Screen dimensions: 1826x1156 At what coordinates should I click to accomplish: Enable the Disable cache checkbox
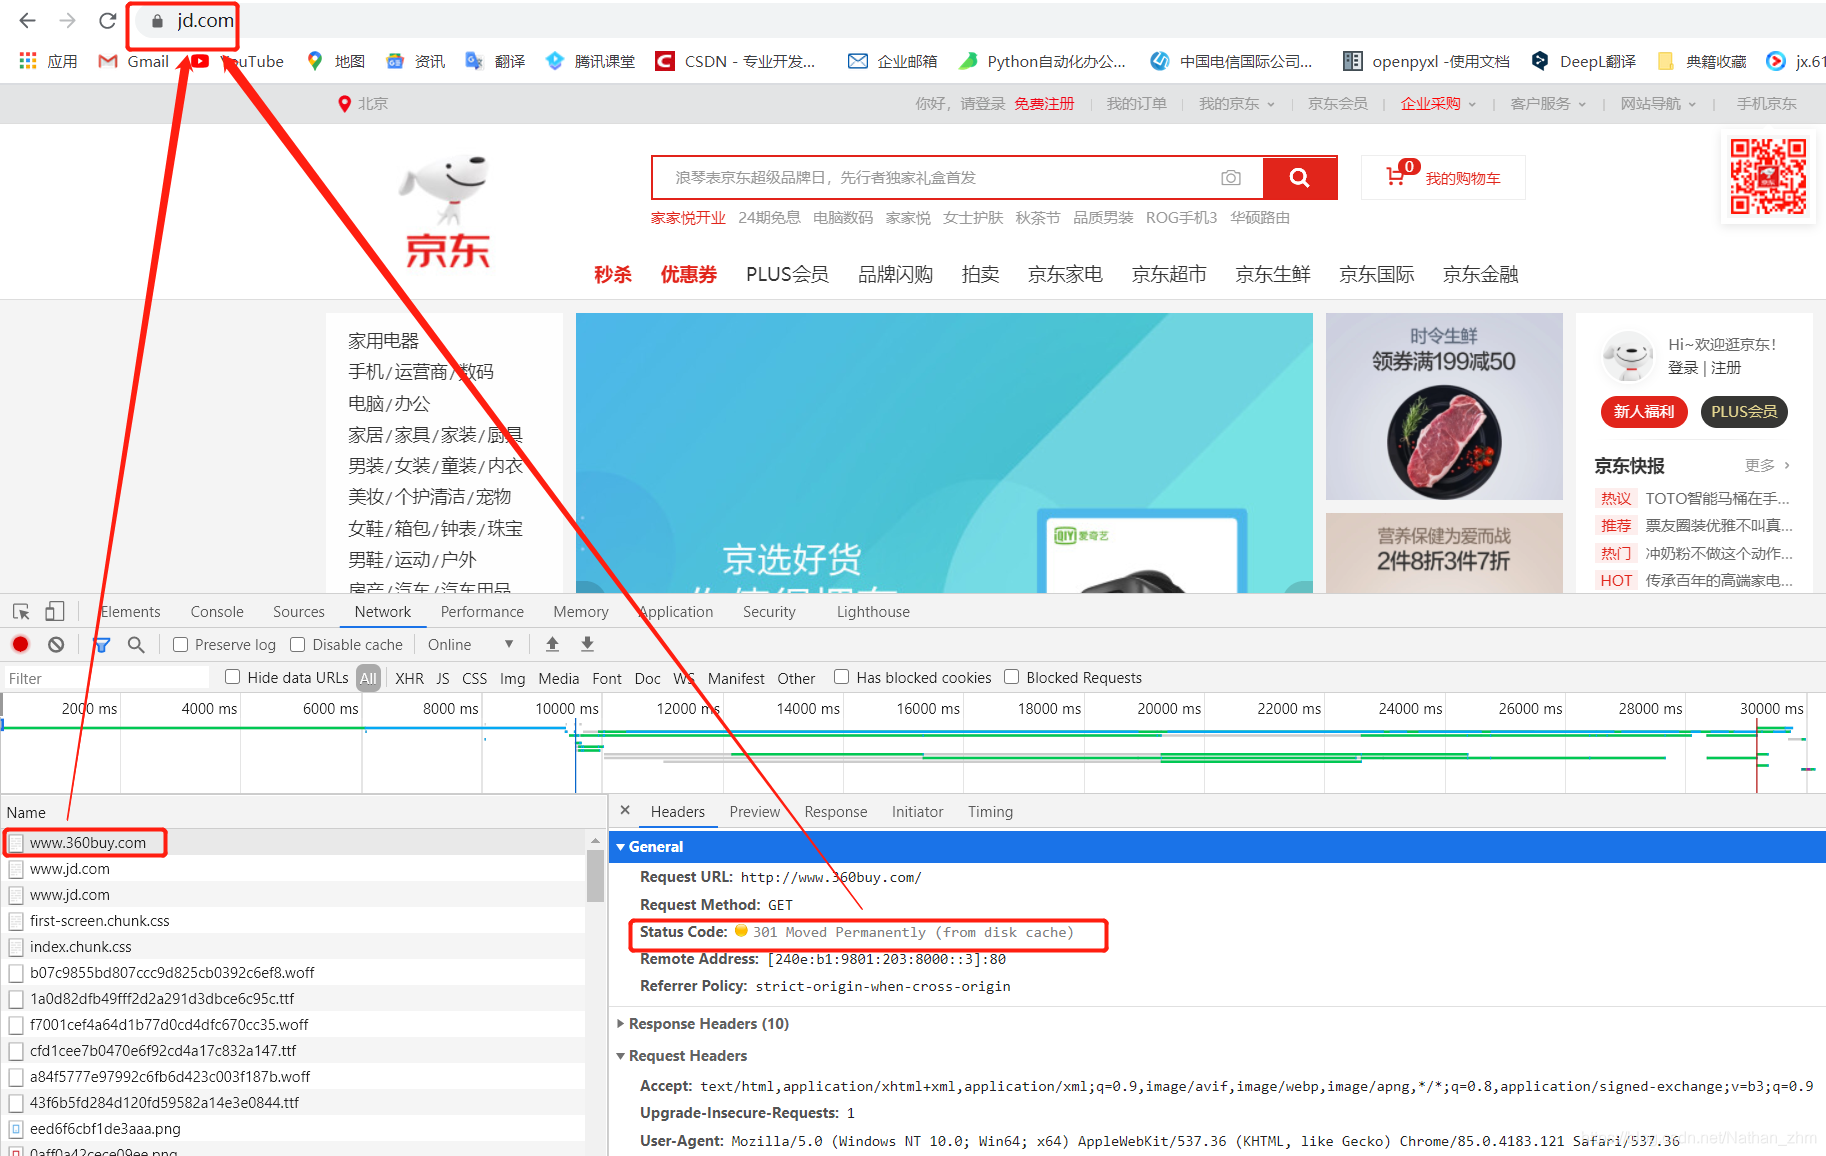coord(298,645)
